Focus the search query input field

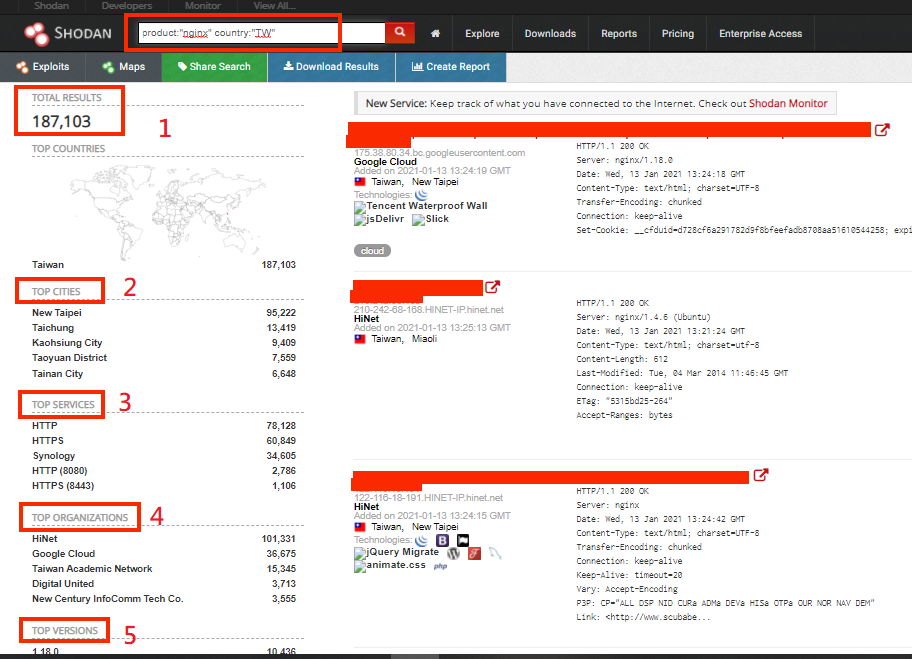coord(262,33)
